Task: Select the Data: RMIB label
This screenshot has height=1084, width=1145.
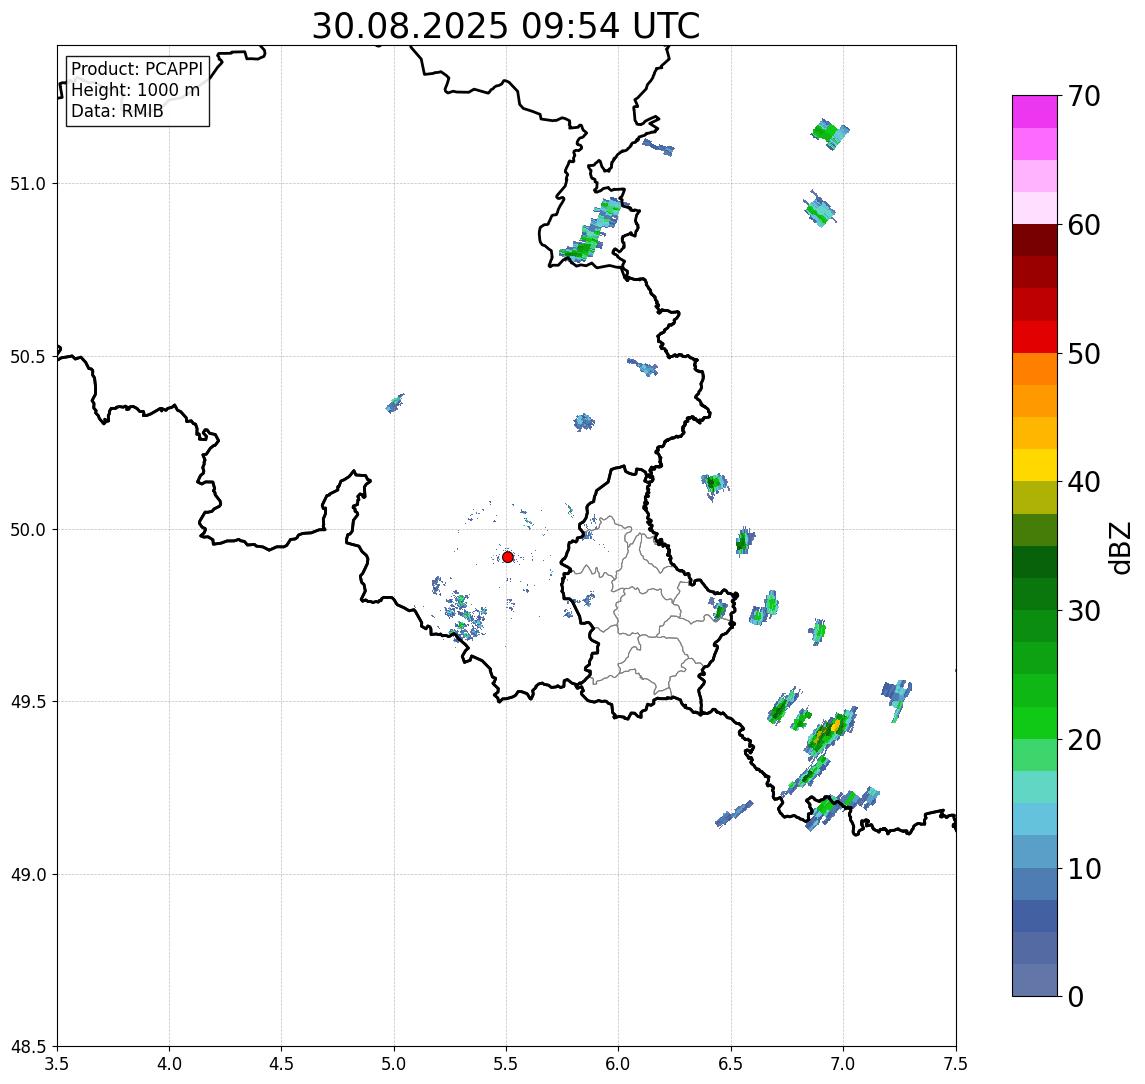Action: click(117, 111)
